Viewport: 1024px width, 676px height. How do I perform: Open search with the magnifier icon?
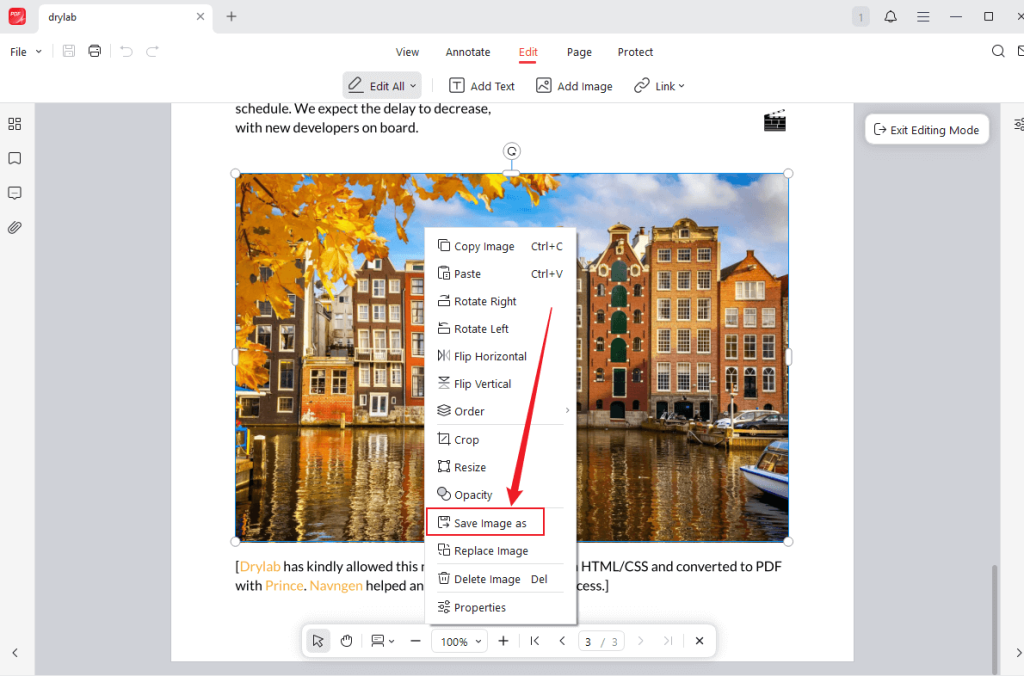tap(997, 50)
